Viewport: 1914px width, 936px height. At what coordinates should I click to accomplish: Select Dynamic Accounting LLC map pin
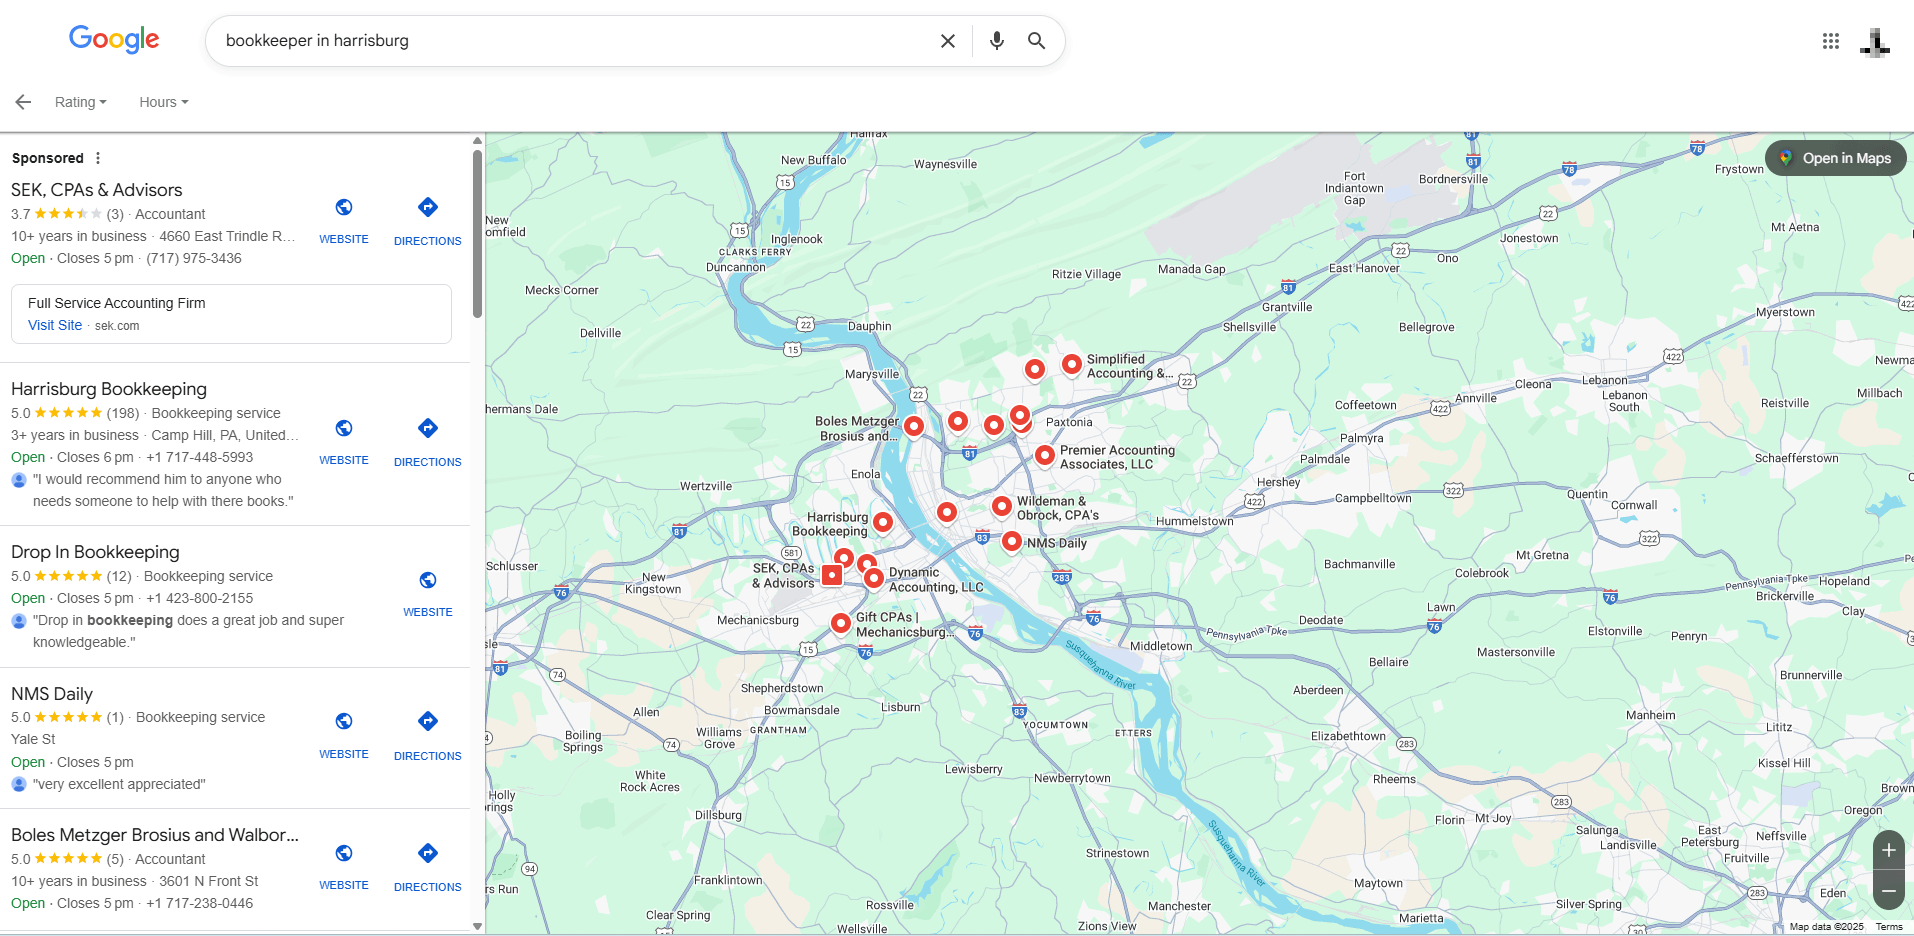[x=873, y=577]
